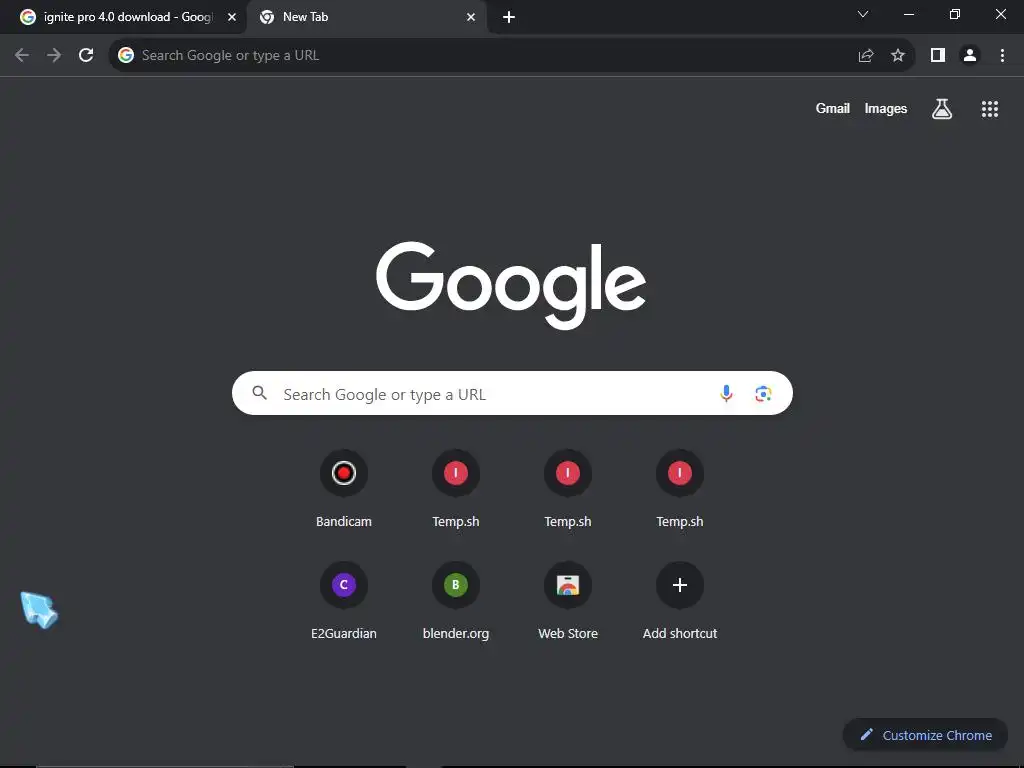Screen dimensions: 1024x768
Task: Reload the current page
Action: pos(86,56)
